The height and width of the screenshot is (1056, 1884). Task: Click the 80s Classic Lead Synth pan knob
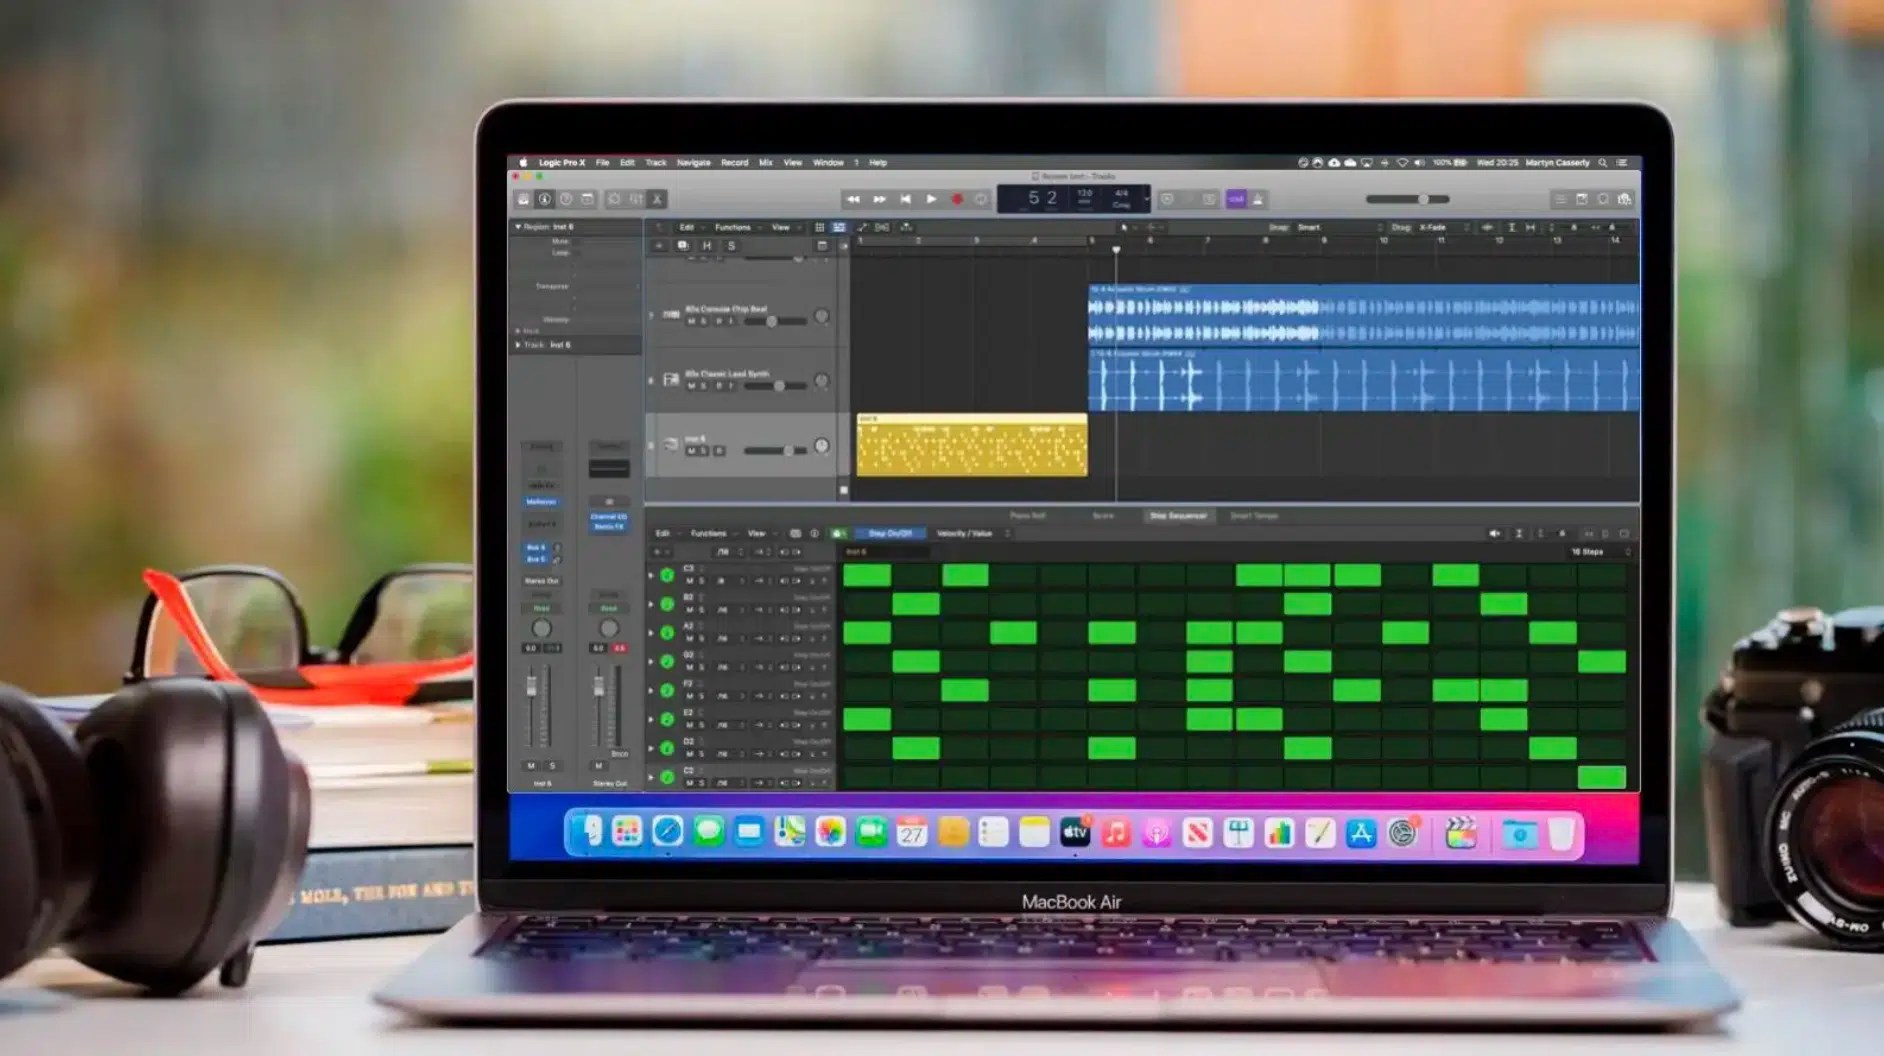[821, 381]
